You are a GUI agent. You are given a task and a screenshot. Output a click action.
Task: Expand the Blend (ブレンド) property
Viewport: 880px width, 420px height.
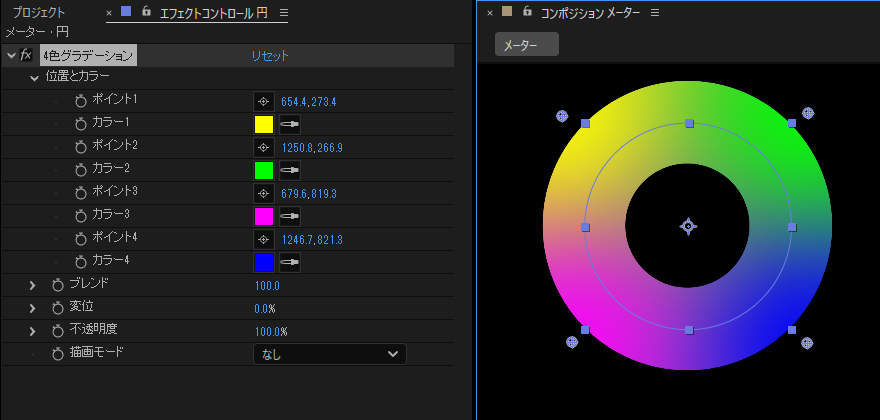(x=33, y=285)
